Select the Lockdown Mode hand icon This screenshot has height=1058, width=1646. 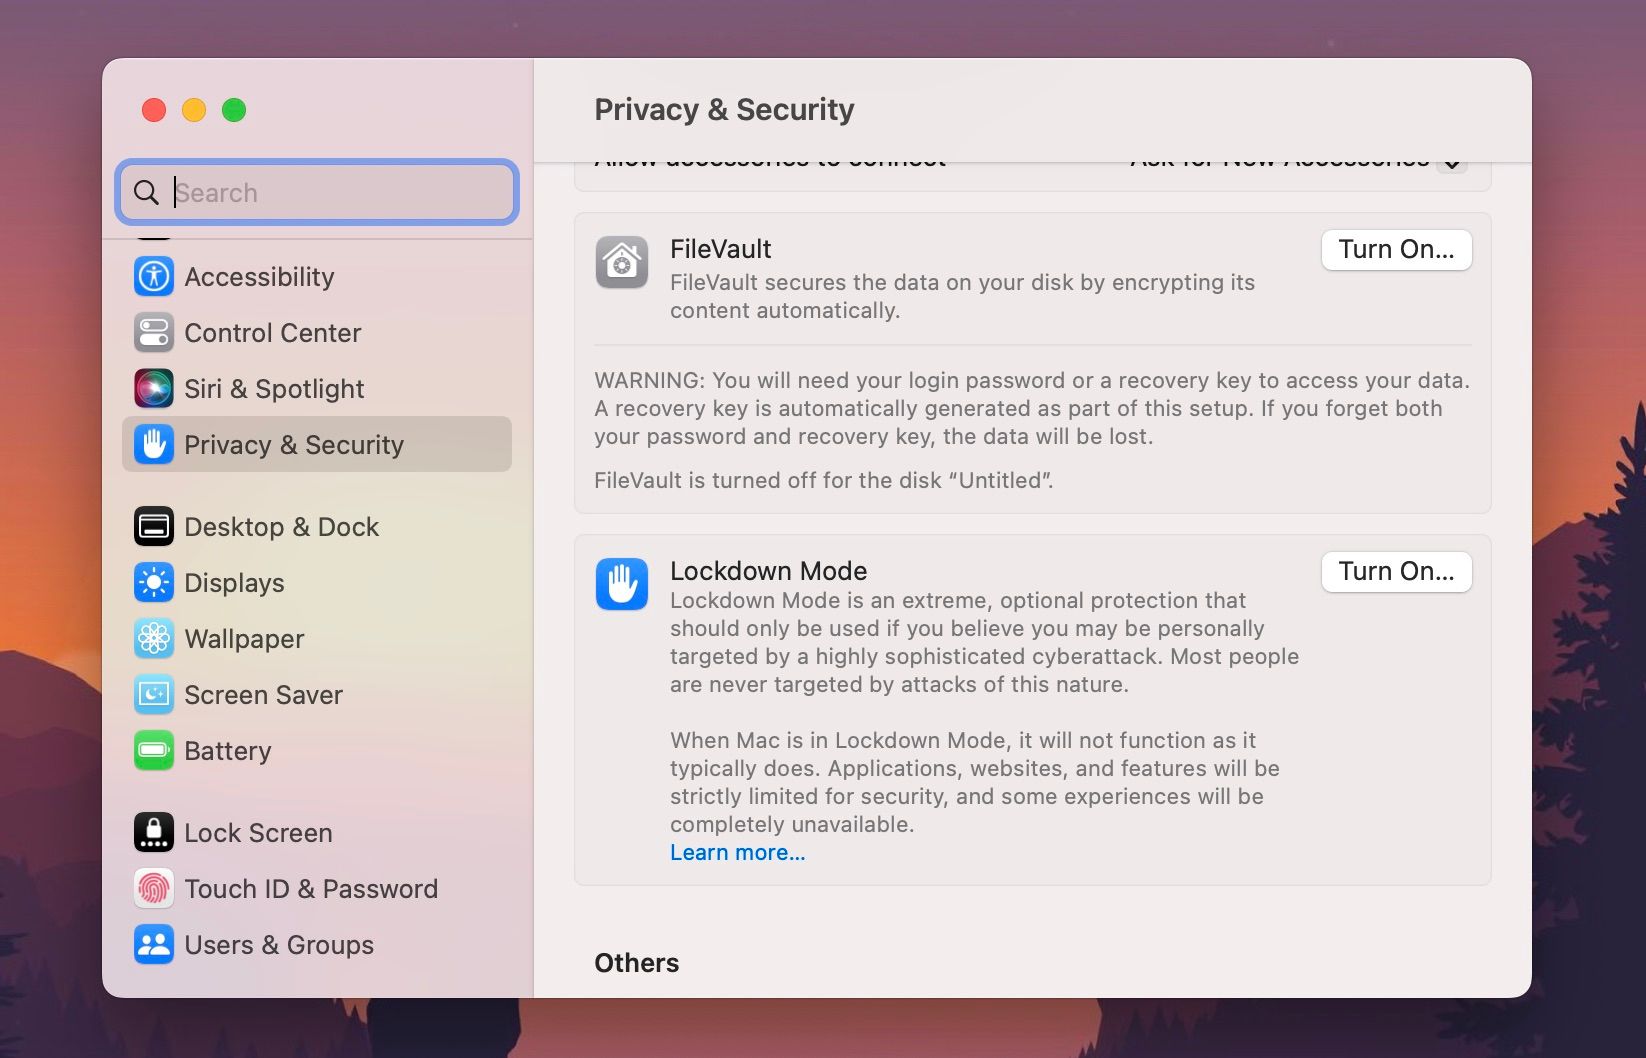621,585
